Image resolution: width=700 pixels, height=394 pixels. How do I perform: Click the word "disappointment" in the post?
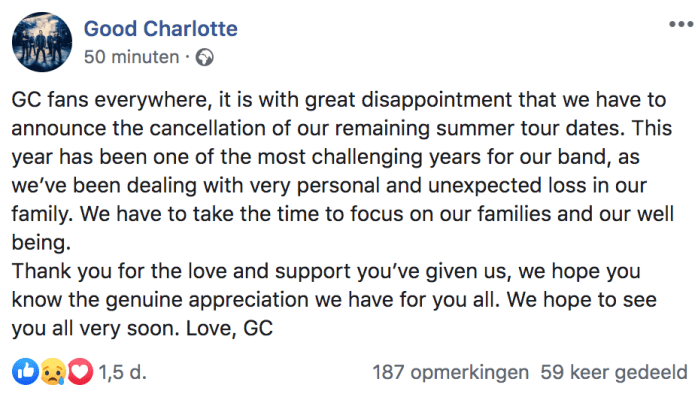(x=437, y=100)
